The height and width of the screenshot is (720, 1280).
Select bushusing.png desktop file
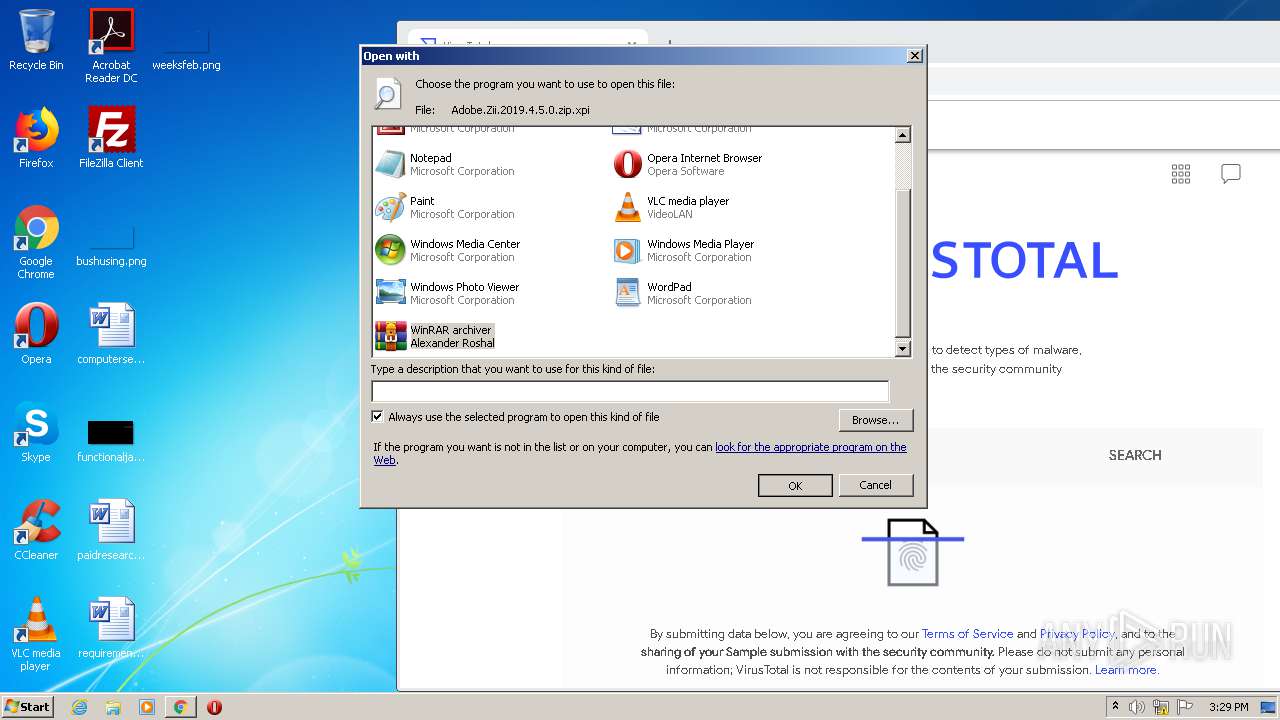tap(111, 246)
